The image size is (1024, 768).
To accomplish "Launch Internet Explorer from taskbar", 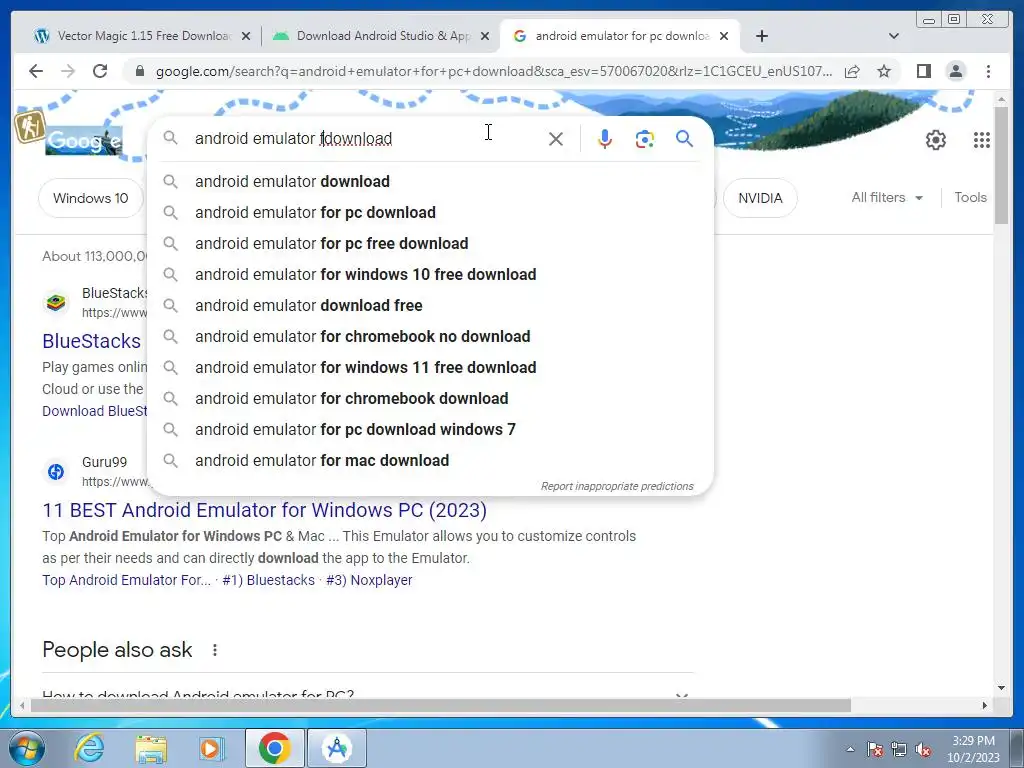I will point(89,748).
